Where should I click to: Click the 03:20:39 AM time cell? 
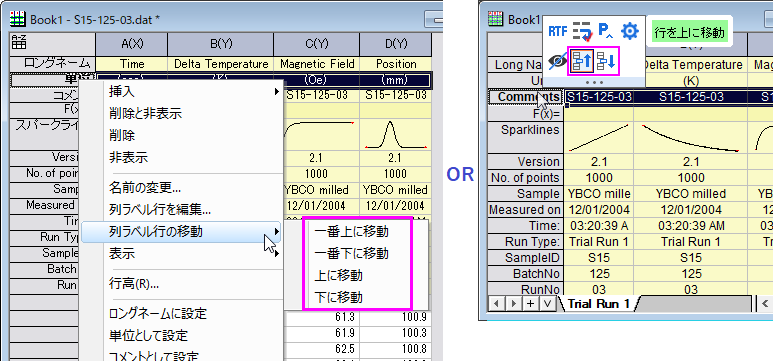691,226
